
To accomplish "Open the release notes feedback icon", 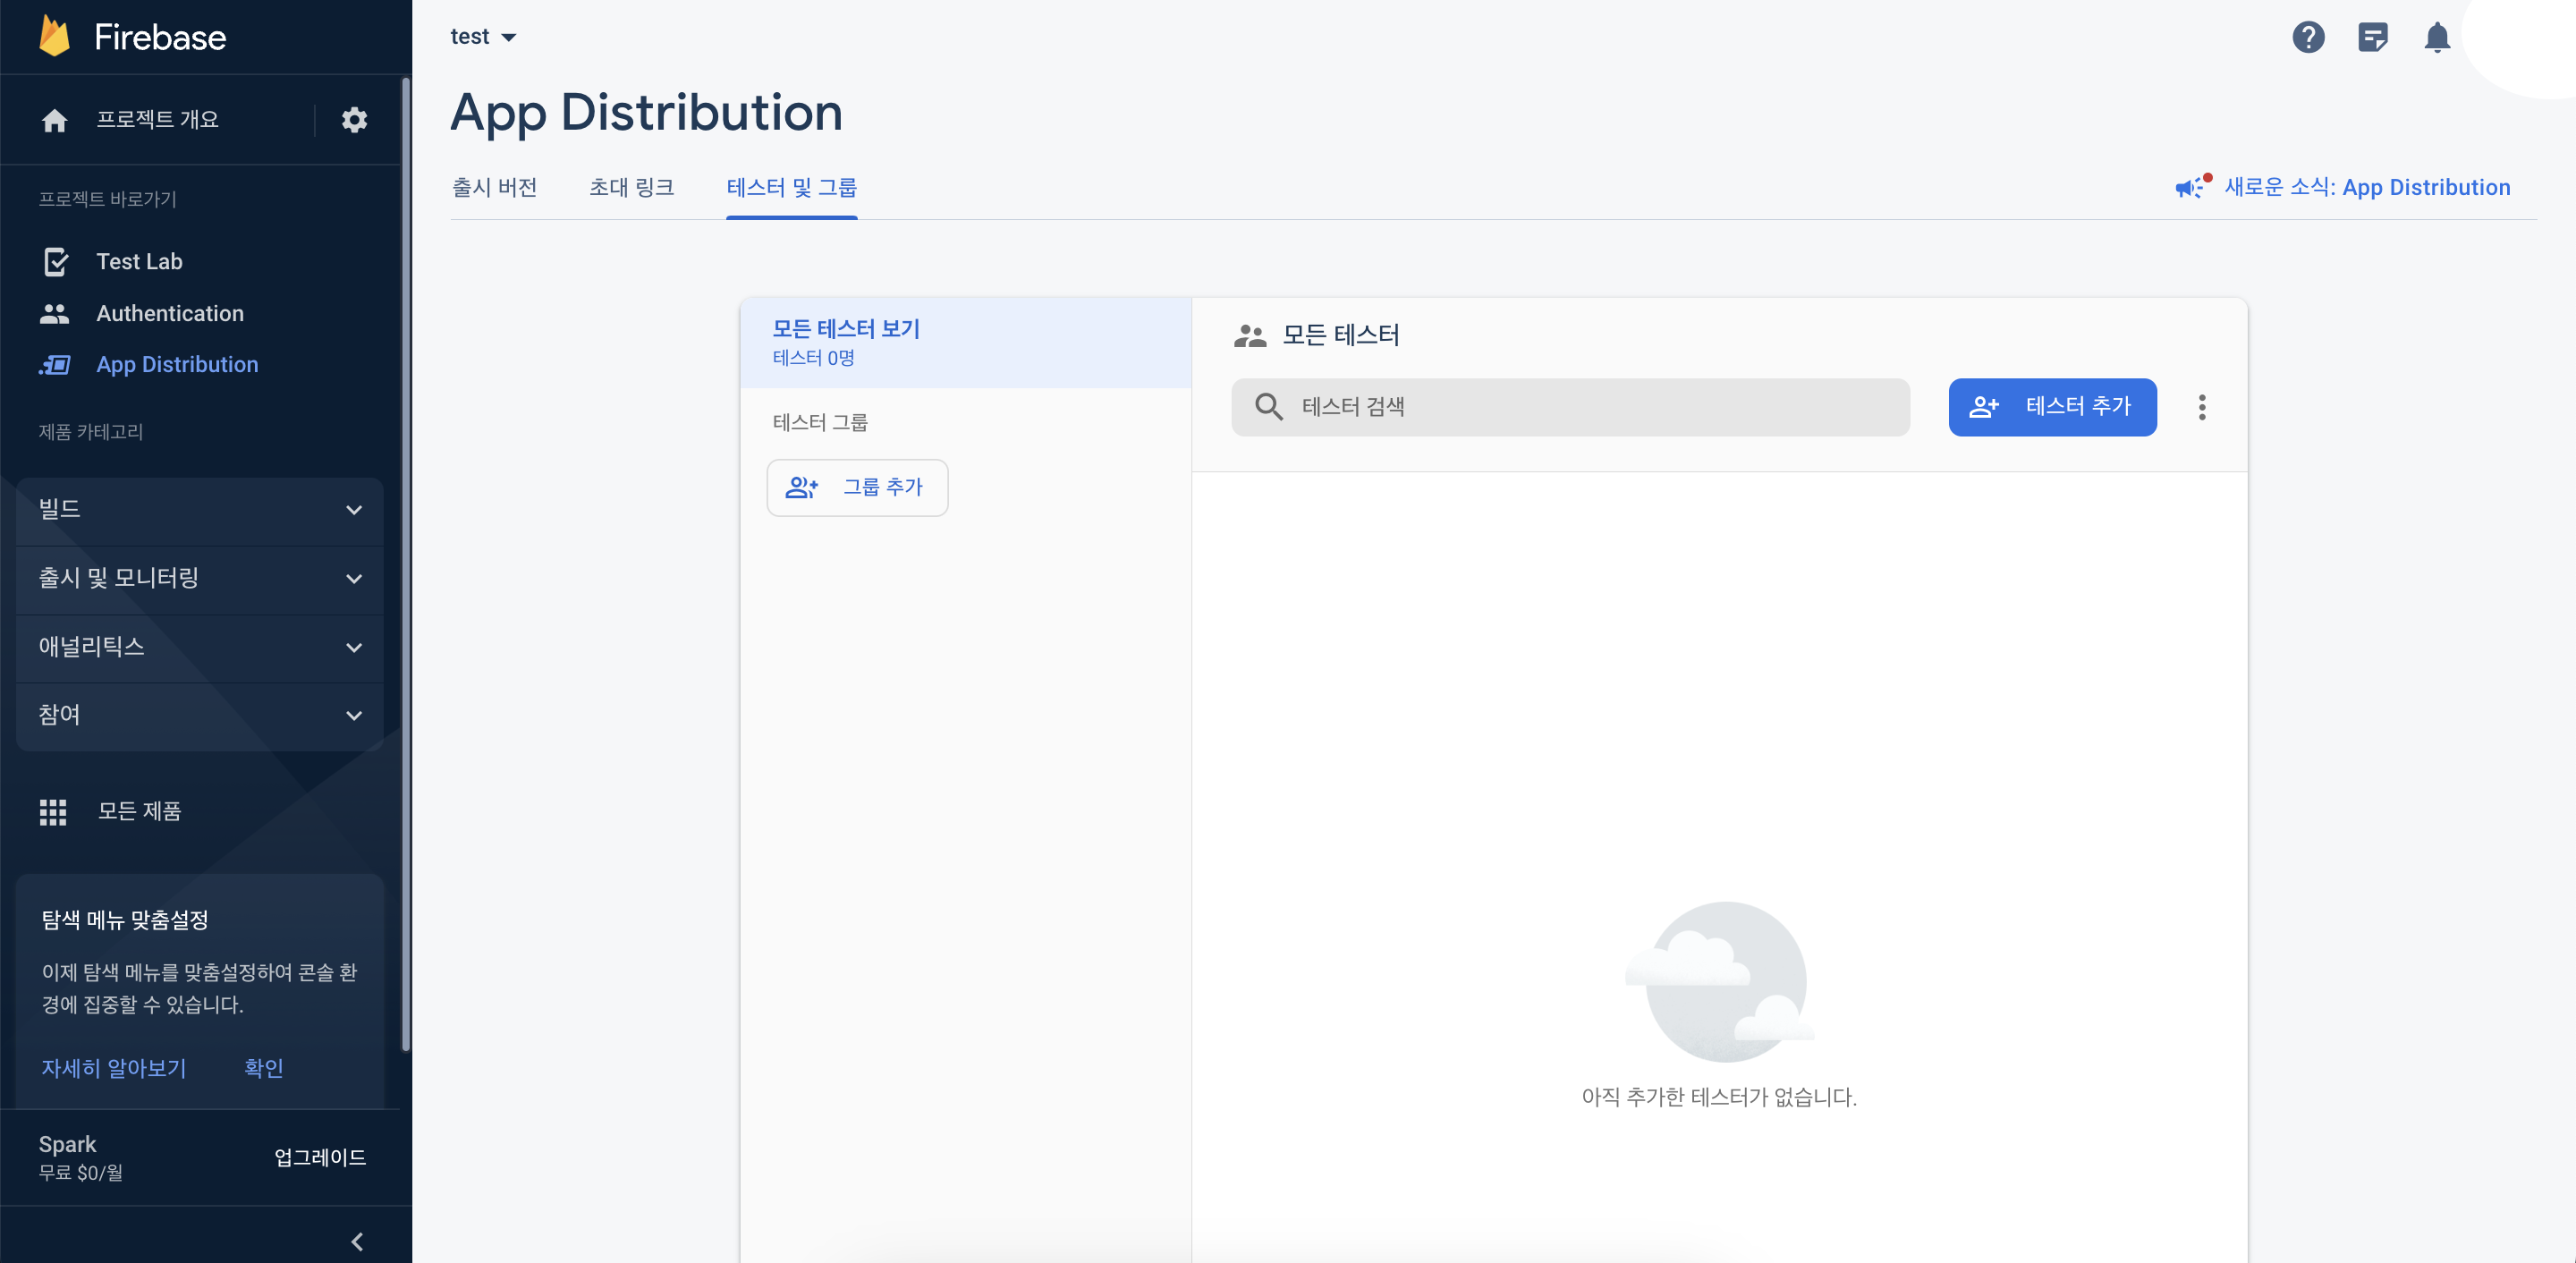I will tap(2373, 38).
